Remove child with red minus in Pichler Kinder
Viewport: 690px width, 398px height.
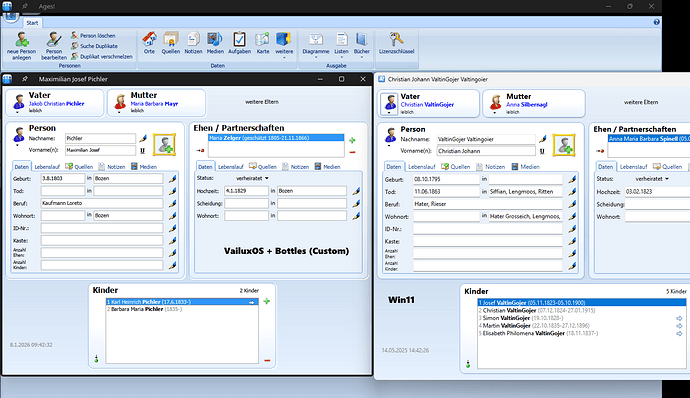point(267,361)
